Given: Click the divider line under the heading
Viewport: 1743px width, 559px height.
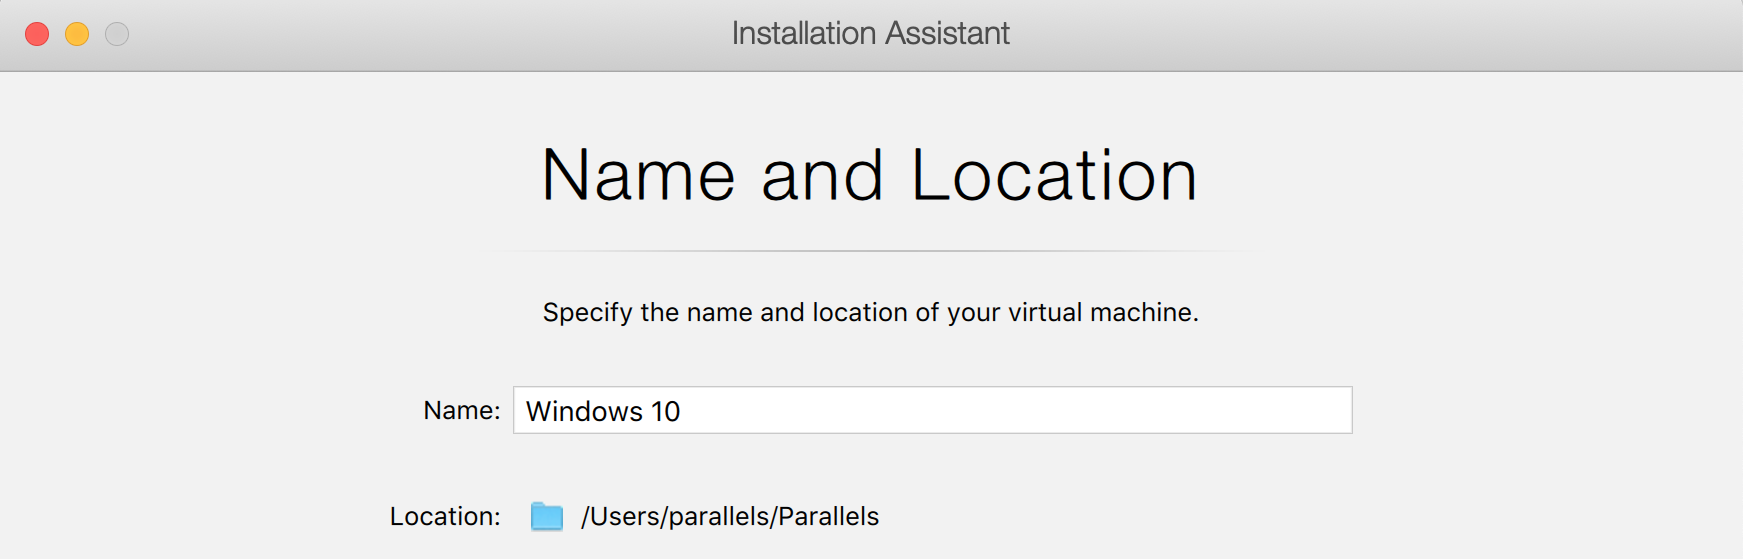Looking at the screenshot, I should pos(870,251).
